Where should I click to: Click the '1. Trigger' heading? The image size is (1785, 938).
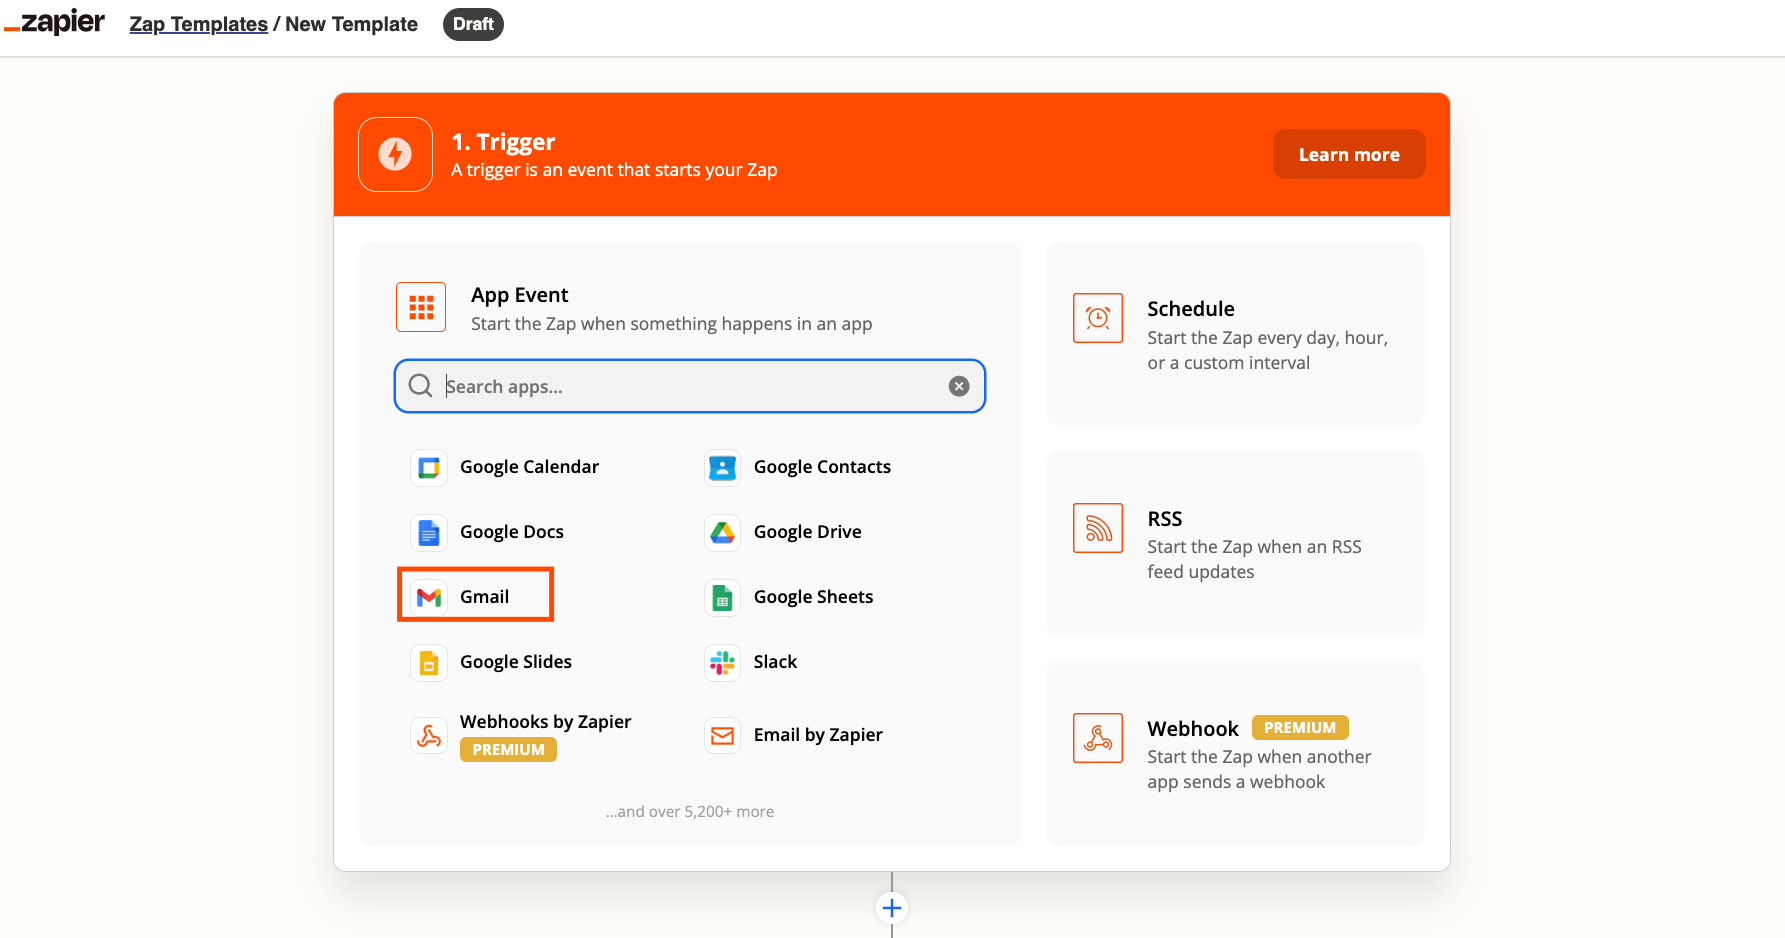coord(503,142)
